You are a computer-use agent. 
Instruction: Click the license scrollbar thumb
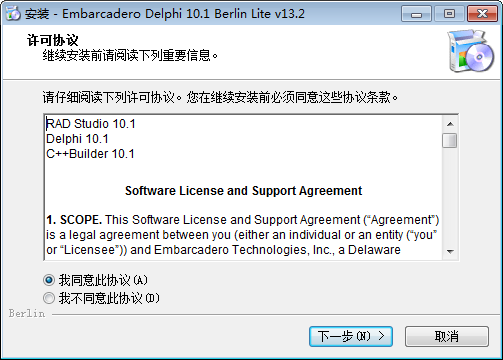[x=450, y=140]
